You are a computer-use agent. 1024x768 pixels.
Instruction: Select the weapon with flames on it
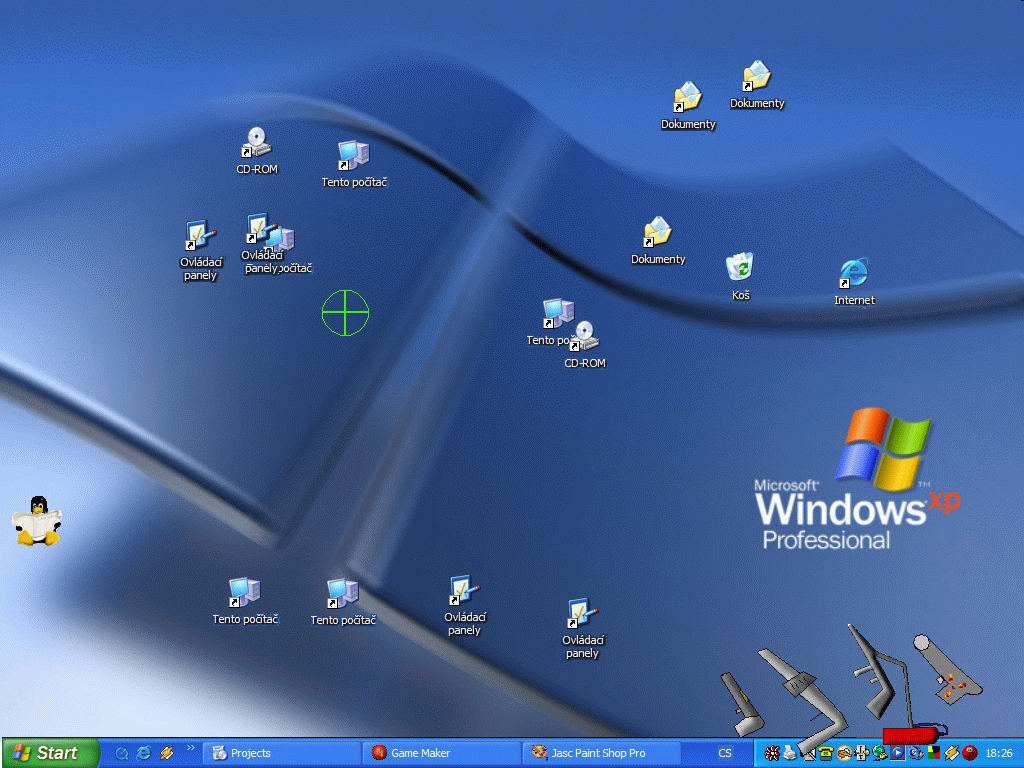947,669
